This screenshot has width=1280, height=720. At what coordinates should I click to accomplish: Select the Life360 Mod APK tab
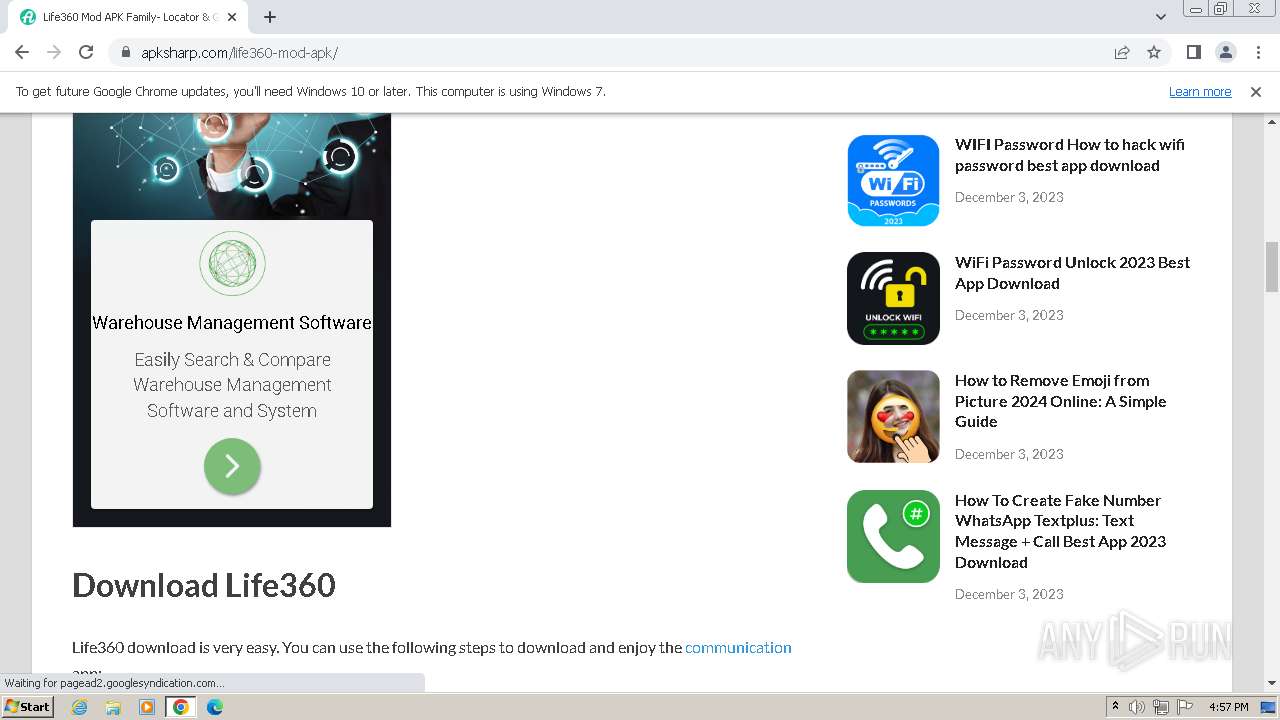click(x=128, y=17)
